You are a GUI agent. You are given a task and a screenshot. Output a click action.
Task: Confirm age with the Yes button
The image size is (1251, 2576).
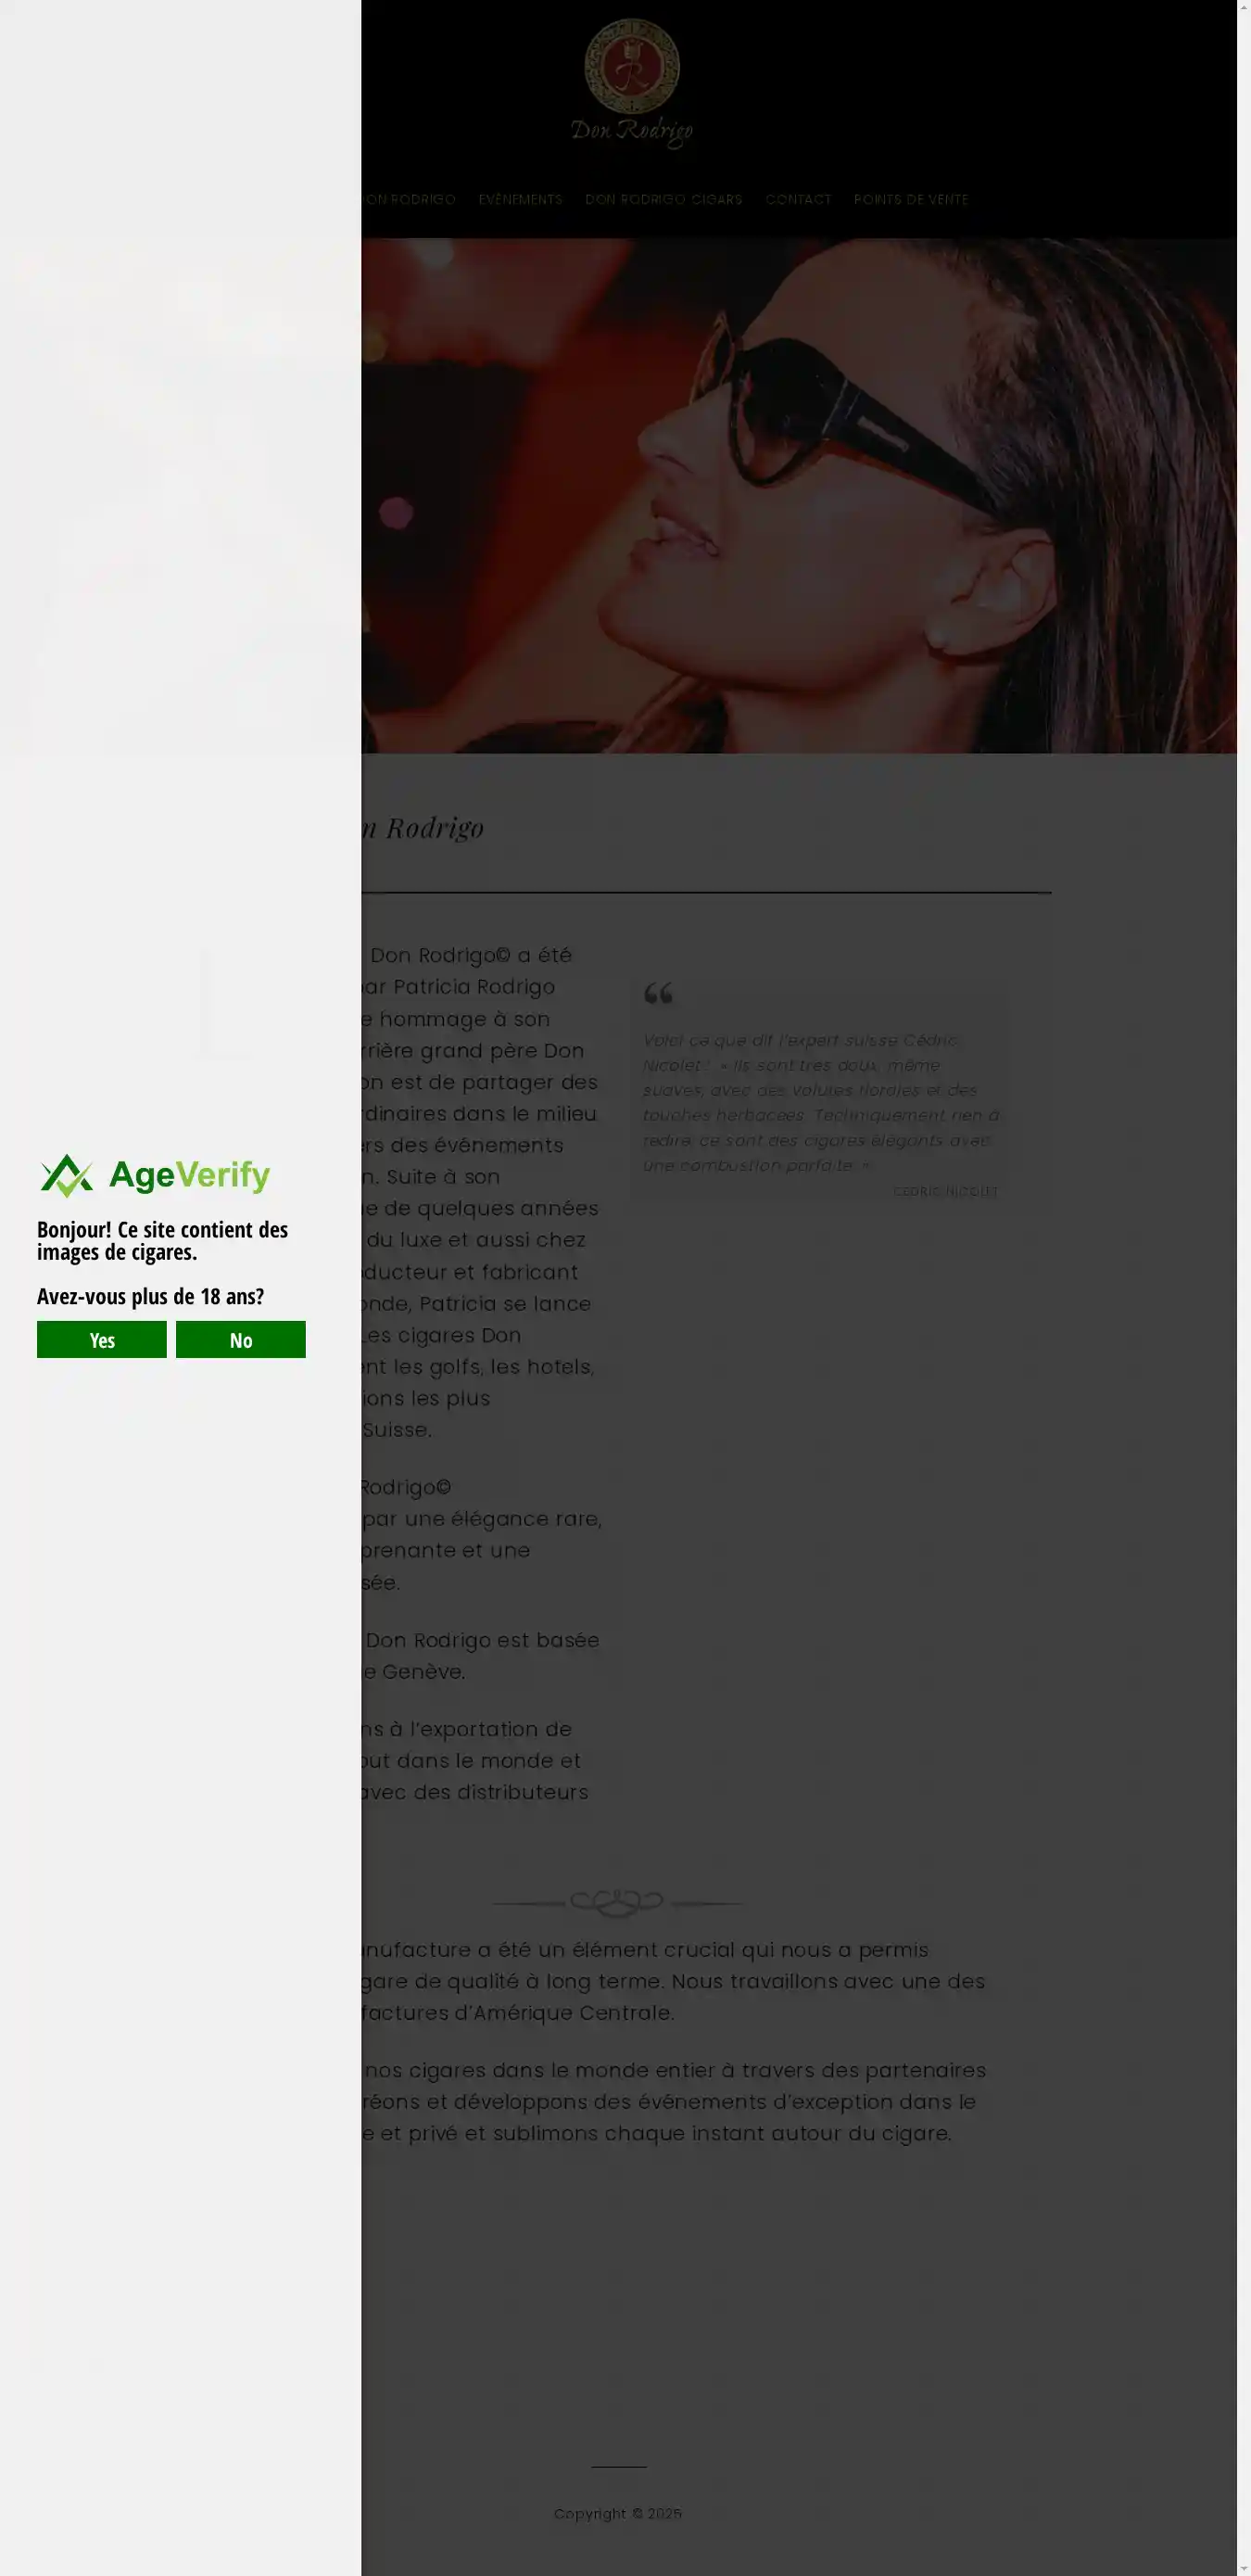(x=102, y=1339)
